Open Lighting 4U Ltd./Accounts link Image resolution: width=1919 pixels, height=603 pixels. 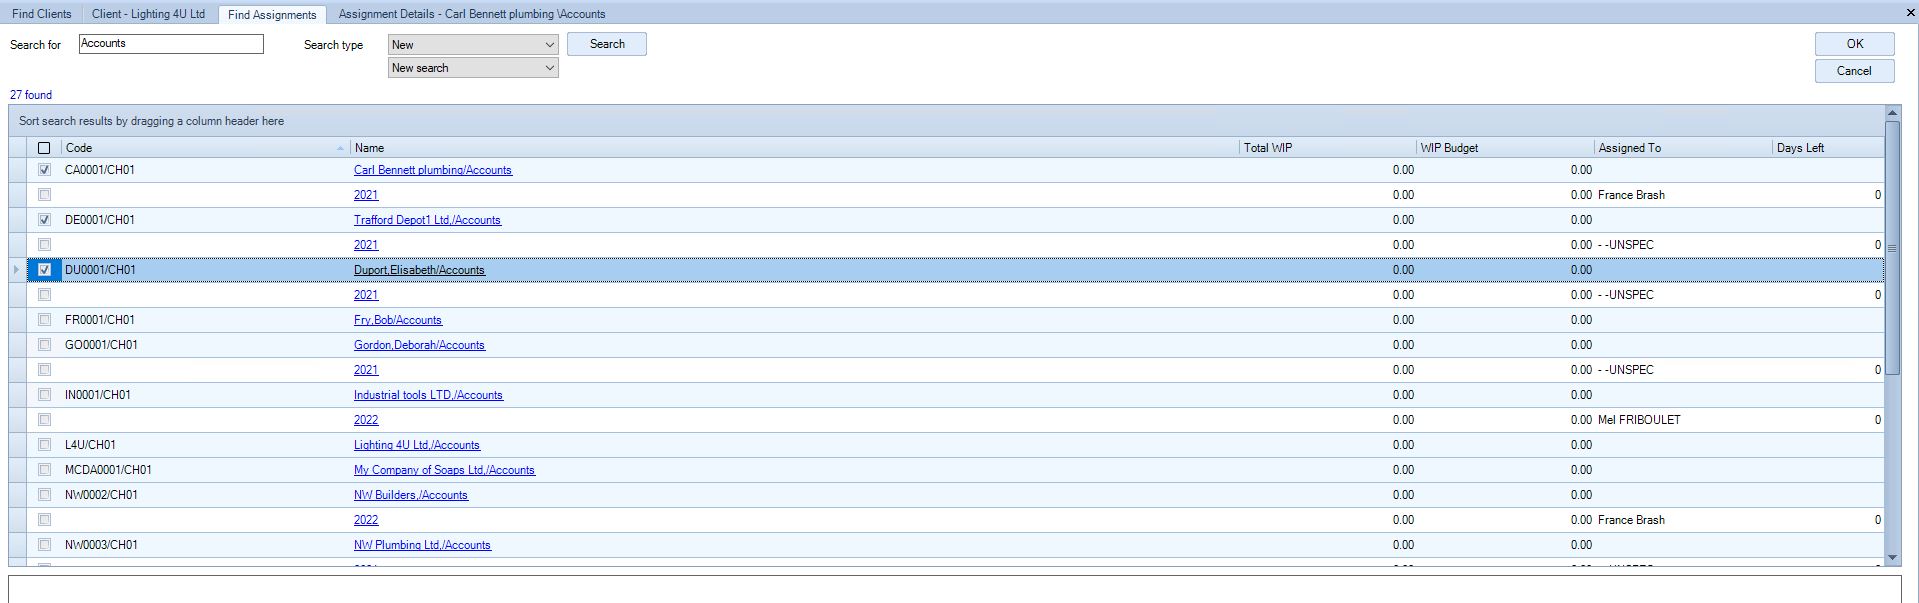[417, 445]
